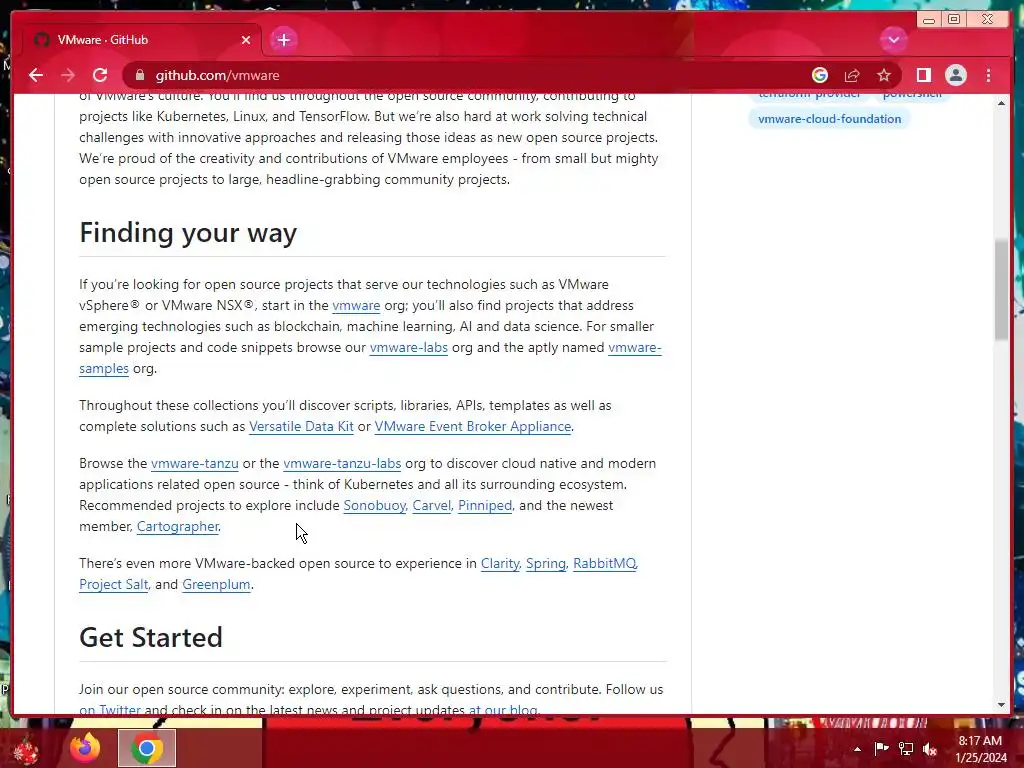
Task: Open the Spring link
Action: 546,563
